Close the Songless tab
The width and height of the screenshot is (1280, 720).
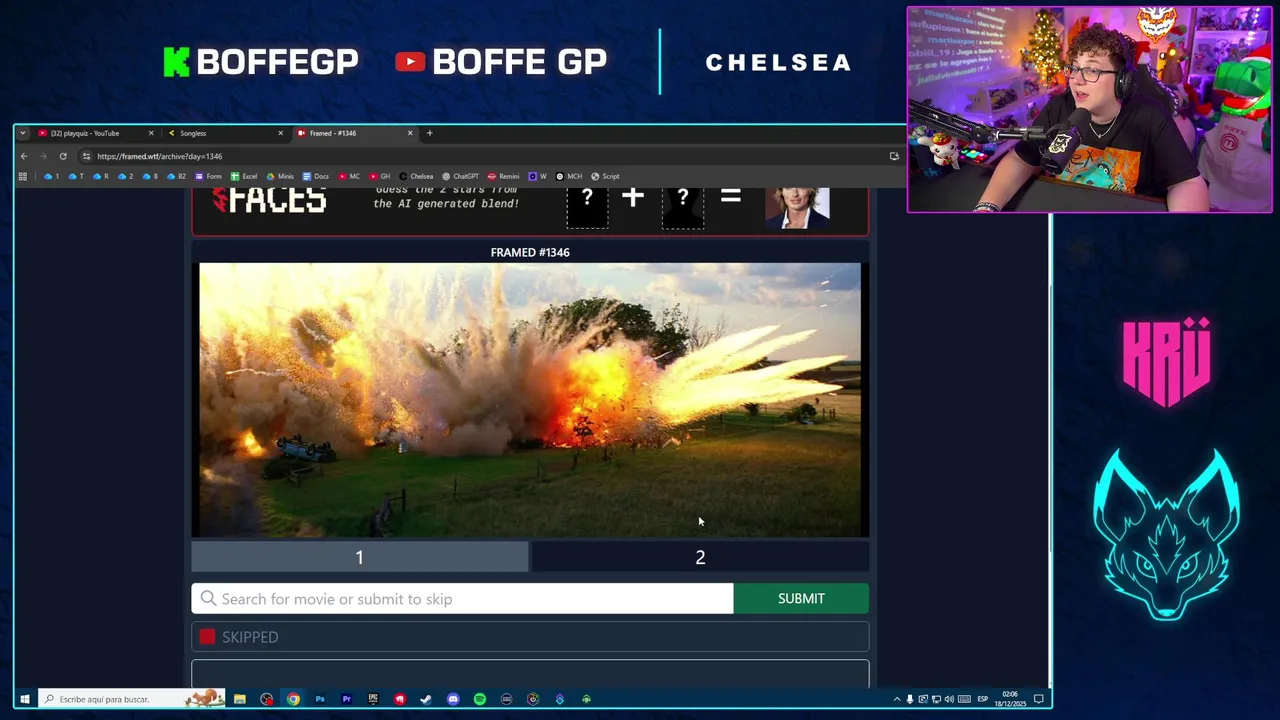[280, 133]
